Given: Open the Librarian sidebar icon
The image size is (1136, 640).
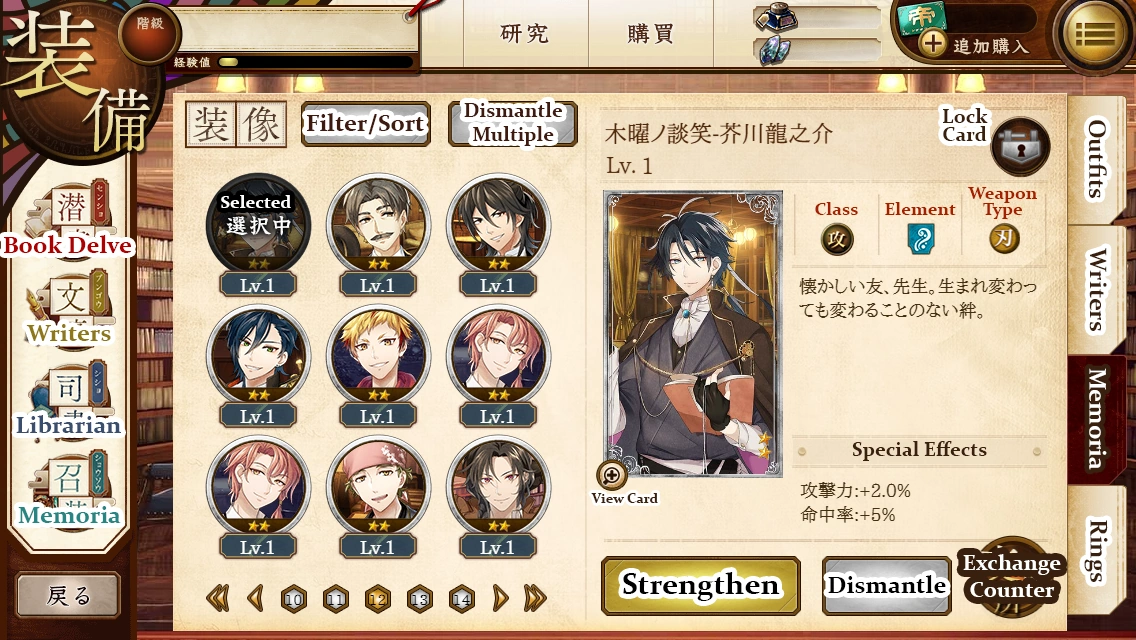Looking at the screenshot, I should [69, 399].
